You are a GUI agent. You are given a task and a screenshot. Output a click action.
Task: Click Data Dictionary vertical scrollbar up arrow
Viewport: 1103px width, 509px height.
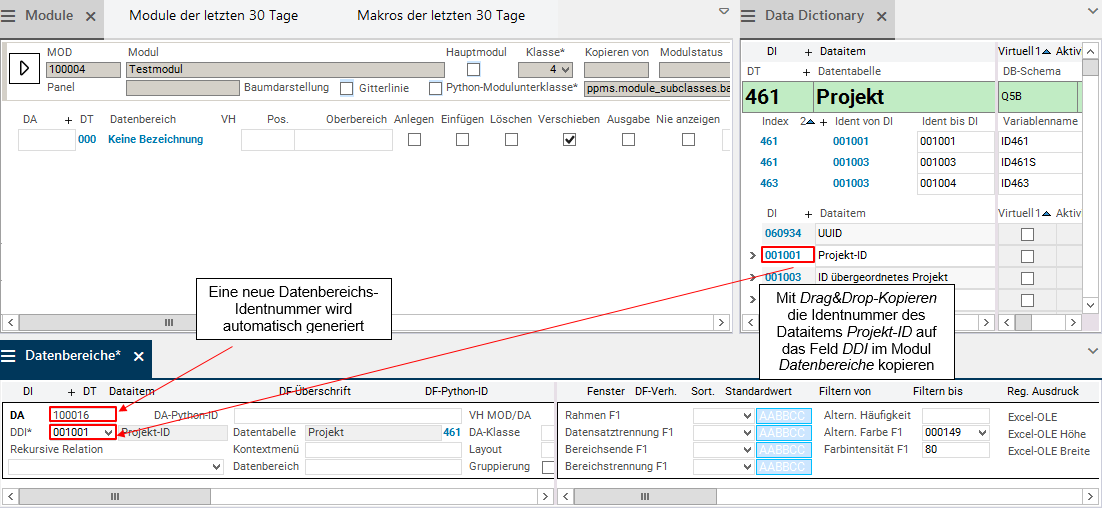(1090, 51)
